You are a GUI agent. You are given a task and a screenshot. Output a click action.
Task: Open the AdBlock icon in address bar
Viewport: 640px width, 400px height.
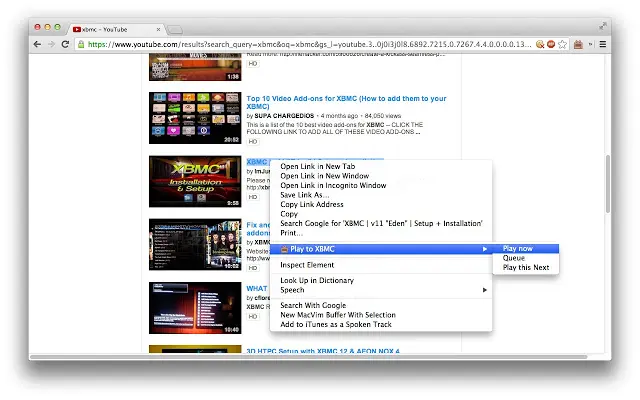coord(551,44)
